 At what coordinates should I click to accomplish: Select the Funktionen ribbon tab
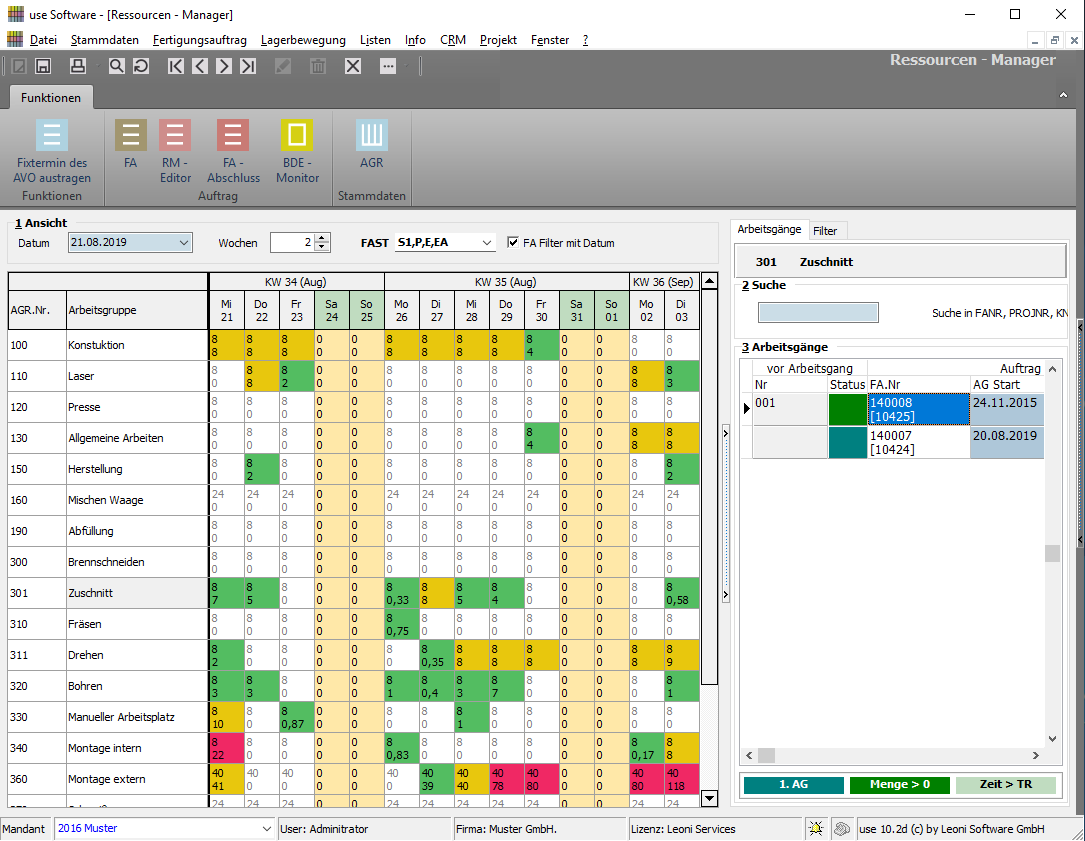click(x=51, y=98)
